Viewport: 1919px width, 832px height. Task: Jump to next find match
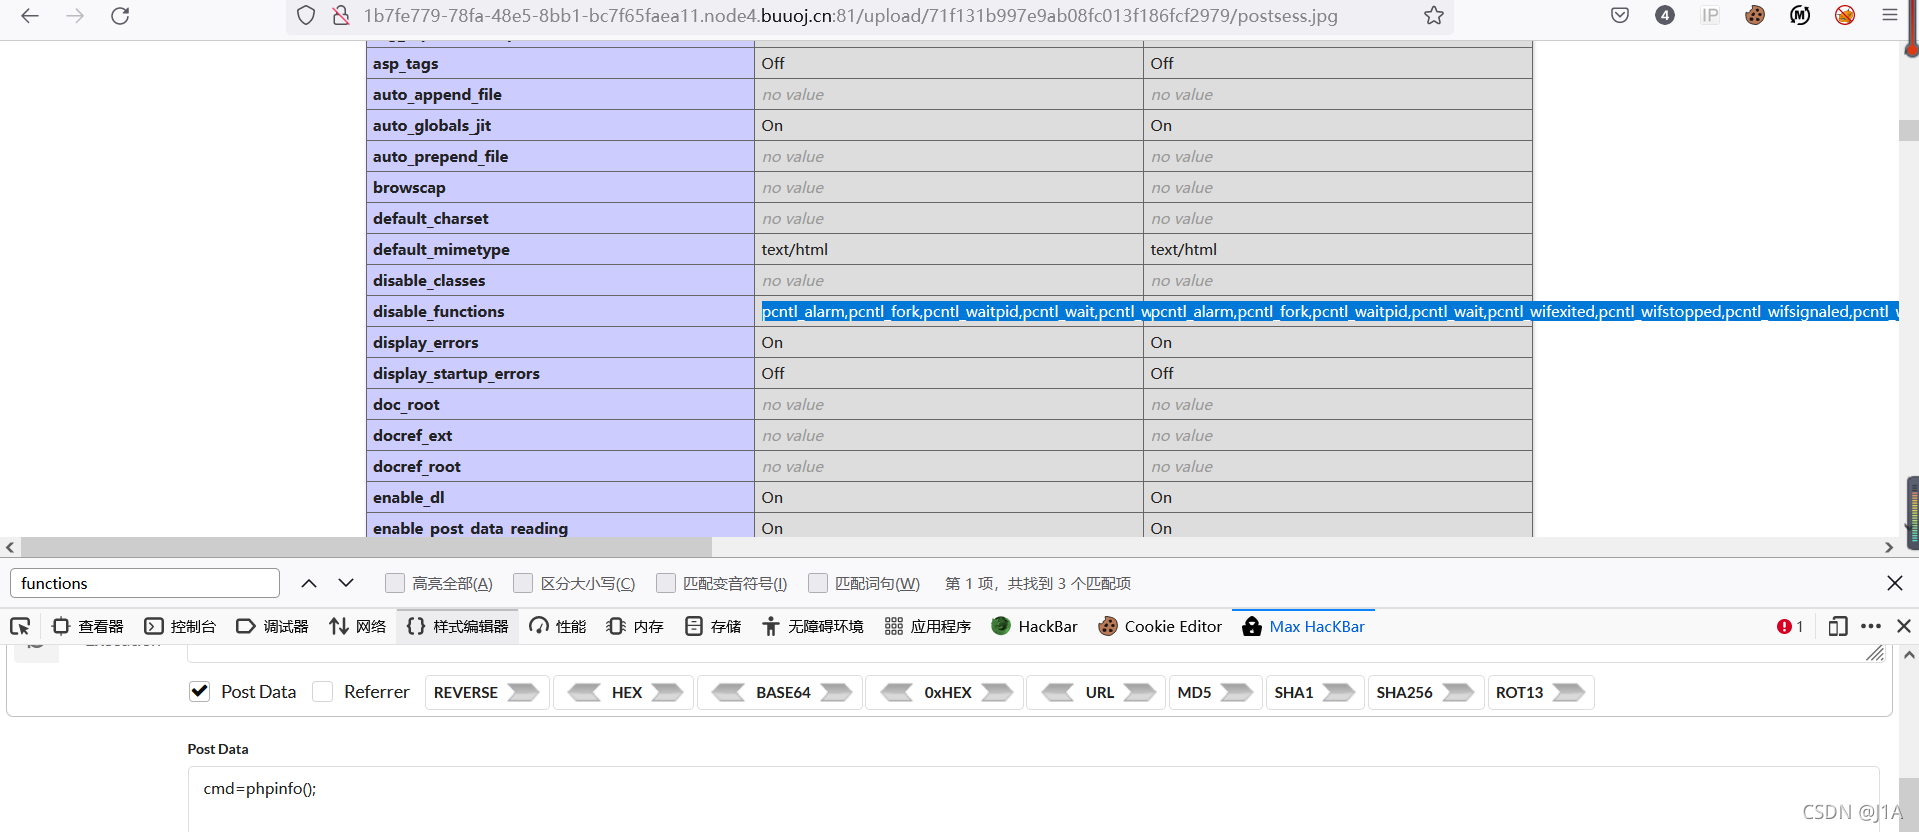pyautogui.click(x=346, y=583)
